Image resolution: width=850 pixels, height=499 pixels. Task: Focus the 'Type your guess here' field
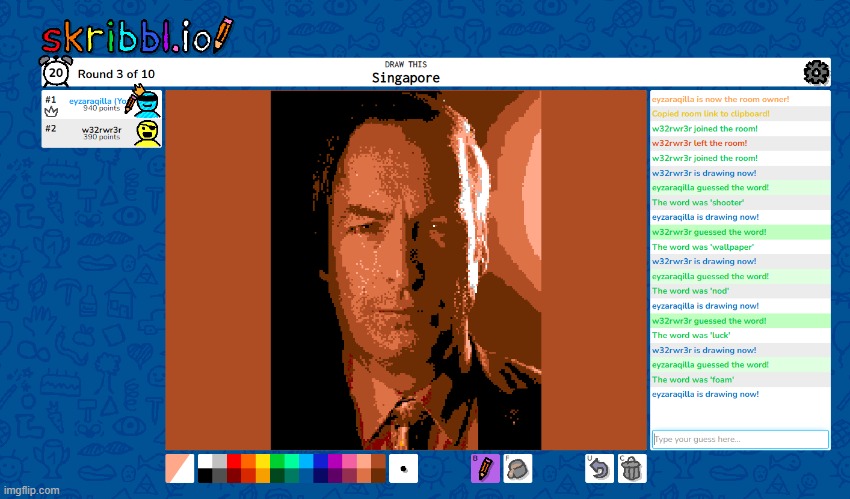click(740, 439)
